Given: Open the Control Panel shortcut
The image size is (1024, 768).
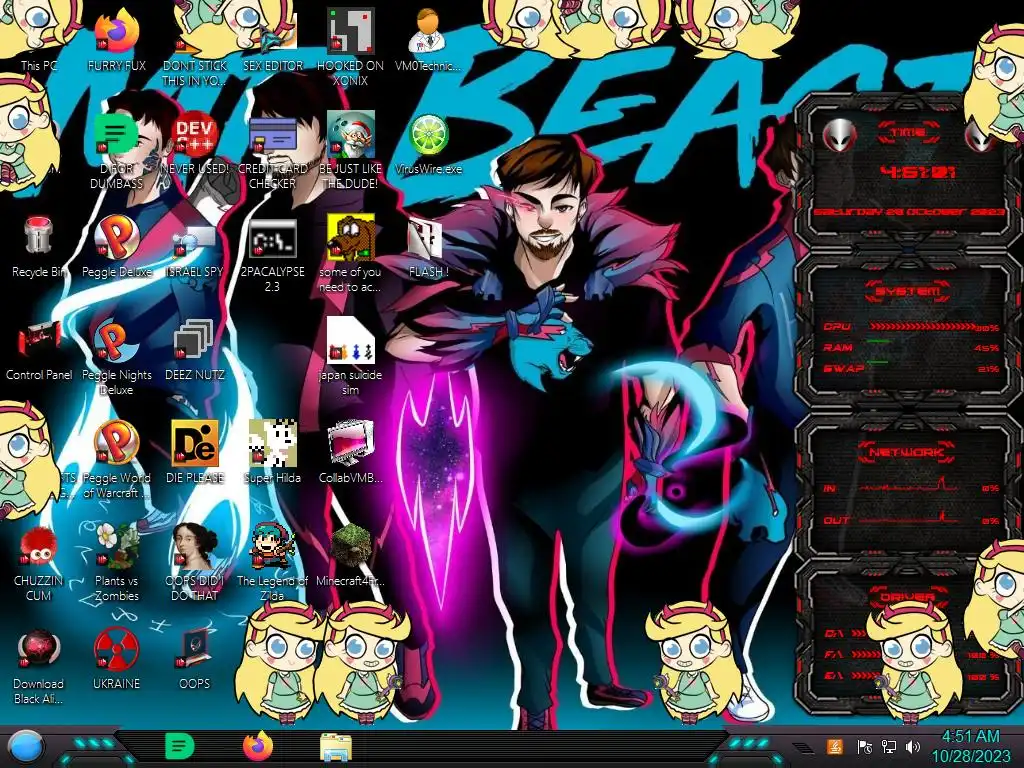Looking at the screenshot, I should click(39, 349).
